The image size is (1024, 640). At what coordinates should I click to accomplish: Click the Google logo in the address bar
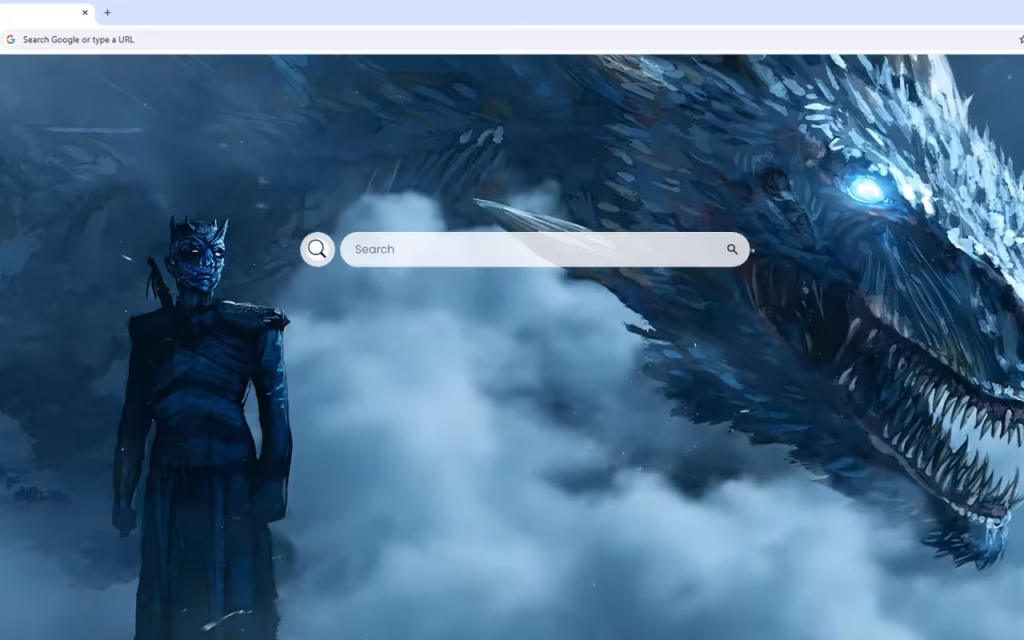pos(10,39)
